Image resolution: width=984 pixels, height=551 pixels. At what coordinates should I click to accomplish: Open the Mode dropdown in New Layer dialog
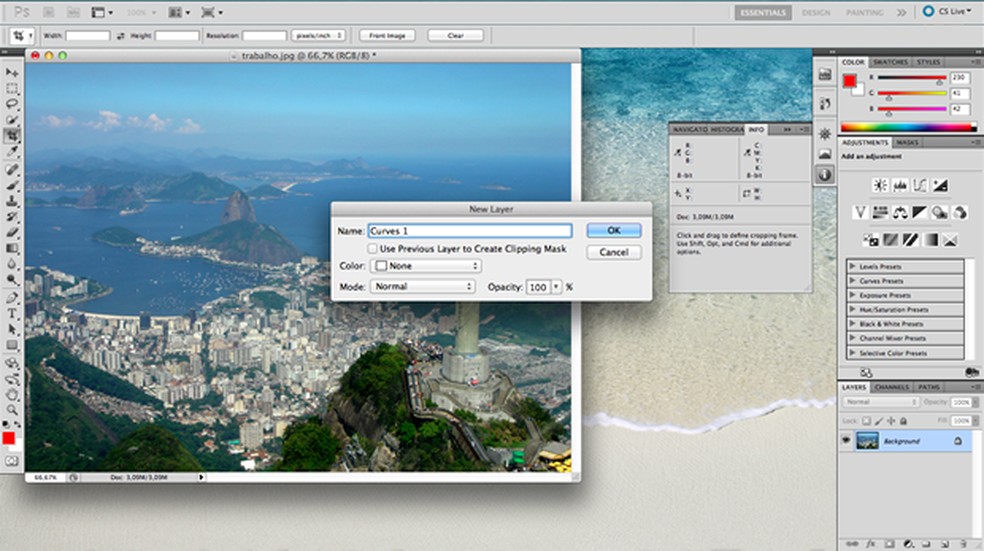pyautogui.click(x=422, y=287)
